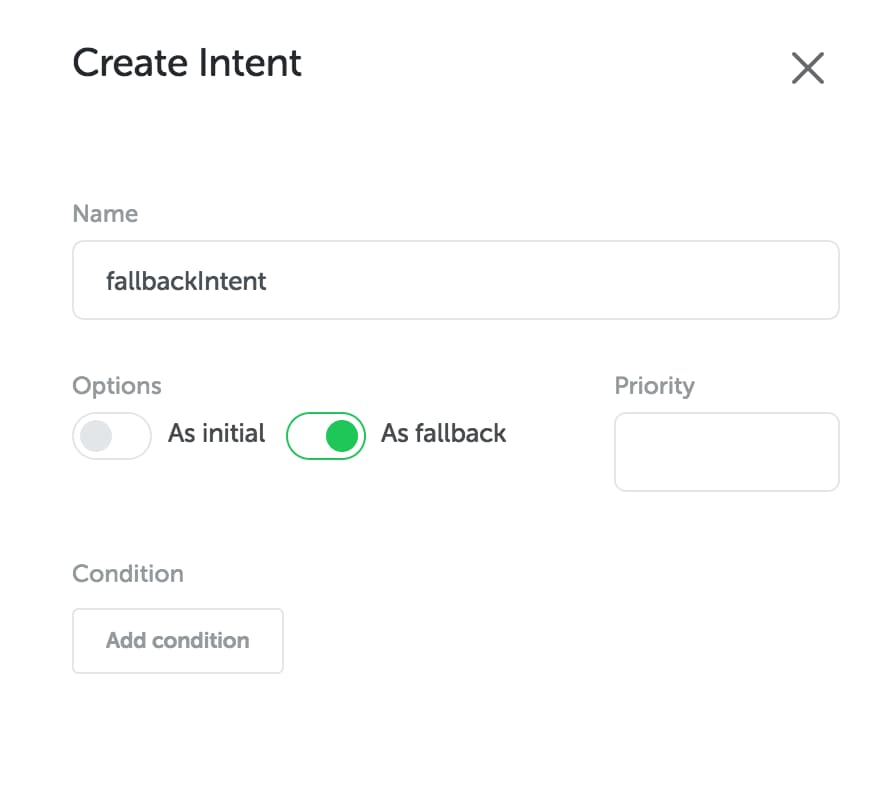Place cursor after fallbackIntent in Name box
Screen dimensions: 892x808
click(x=267, y=281)
